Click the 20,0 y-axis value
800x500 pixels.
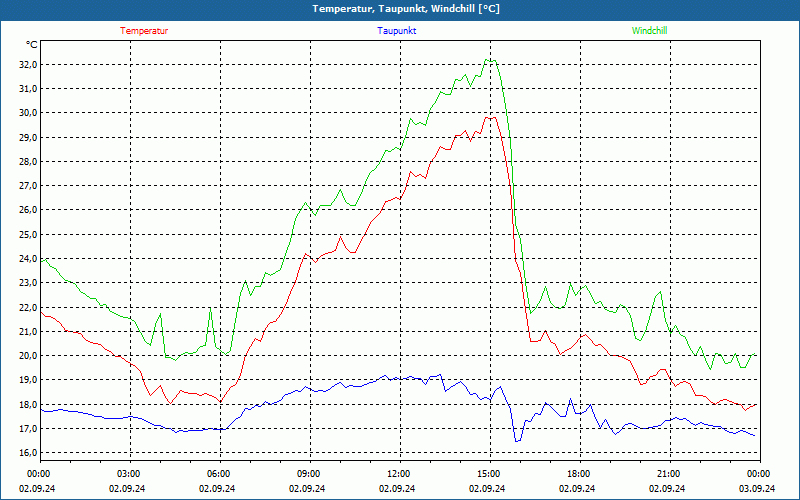[29, 356]
